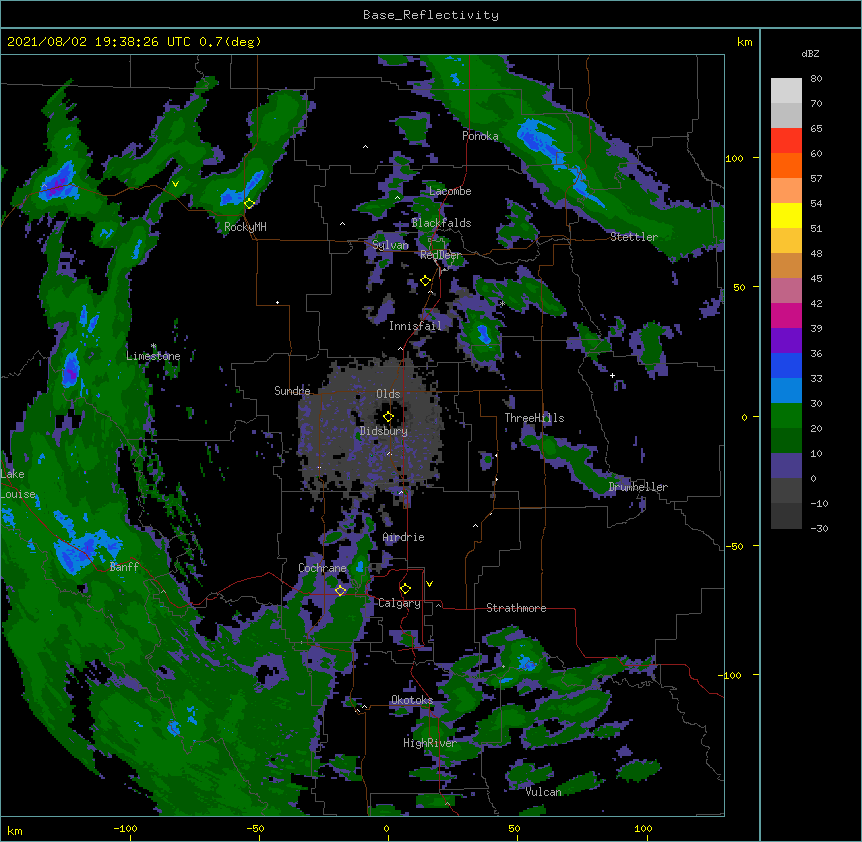Click the Sundre label
The height and width of the screenshot is (842, 862).
click(292, 391)
